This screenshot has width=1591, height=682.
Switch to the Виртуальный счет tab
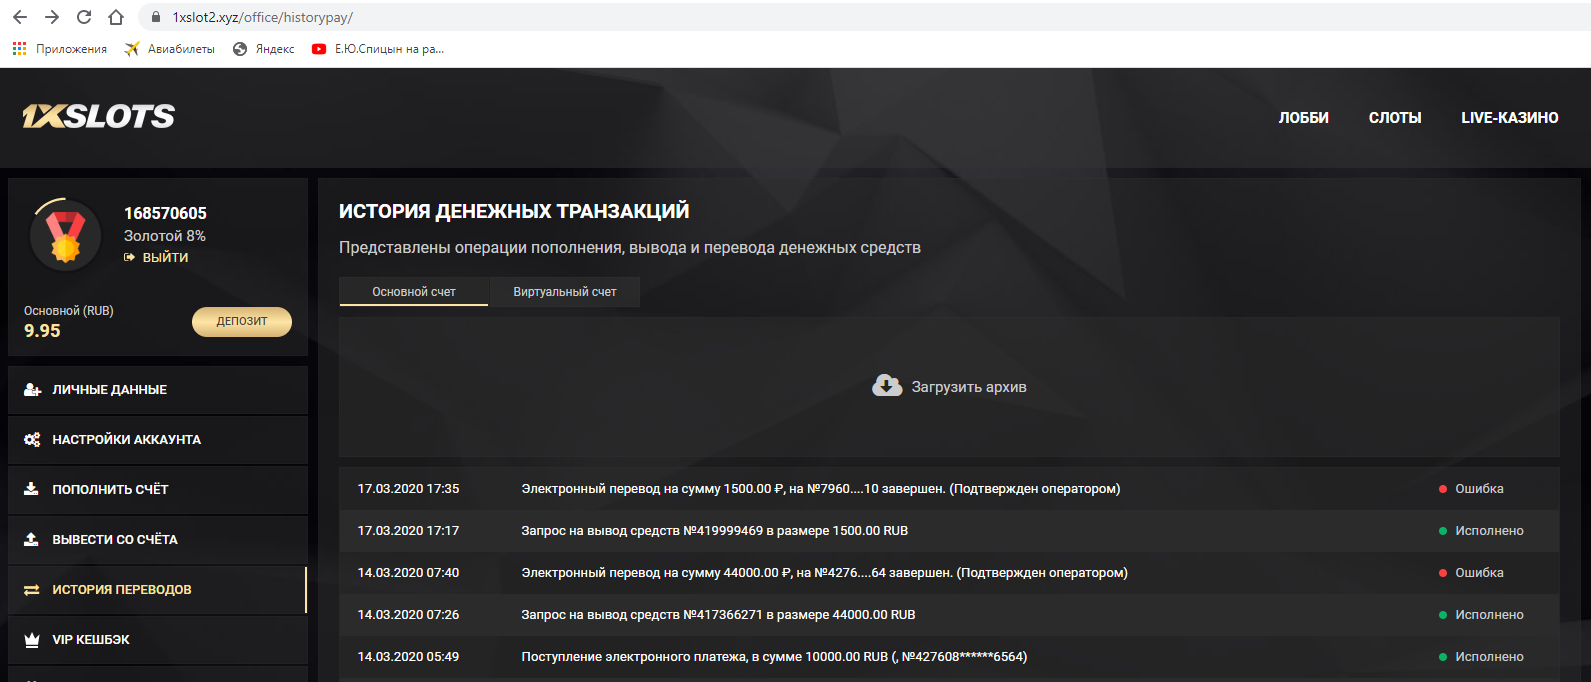tap(565, 292)
